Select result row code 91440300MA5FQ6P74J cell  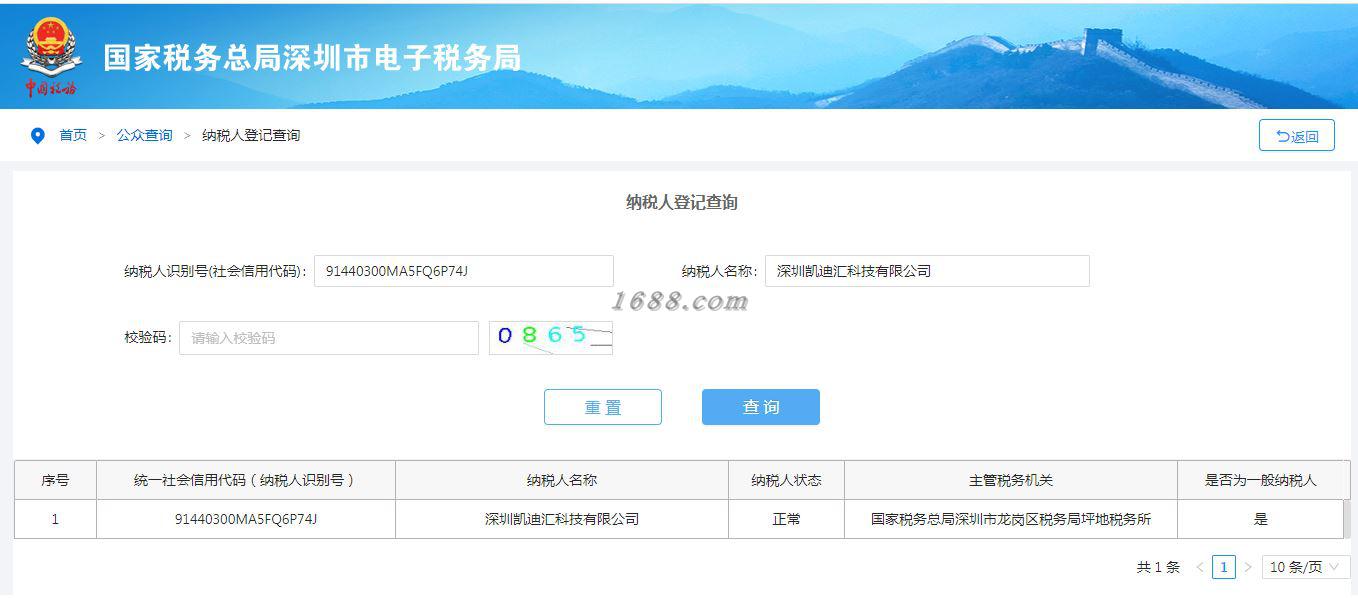click(246, 519)
